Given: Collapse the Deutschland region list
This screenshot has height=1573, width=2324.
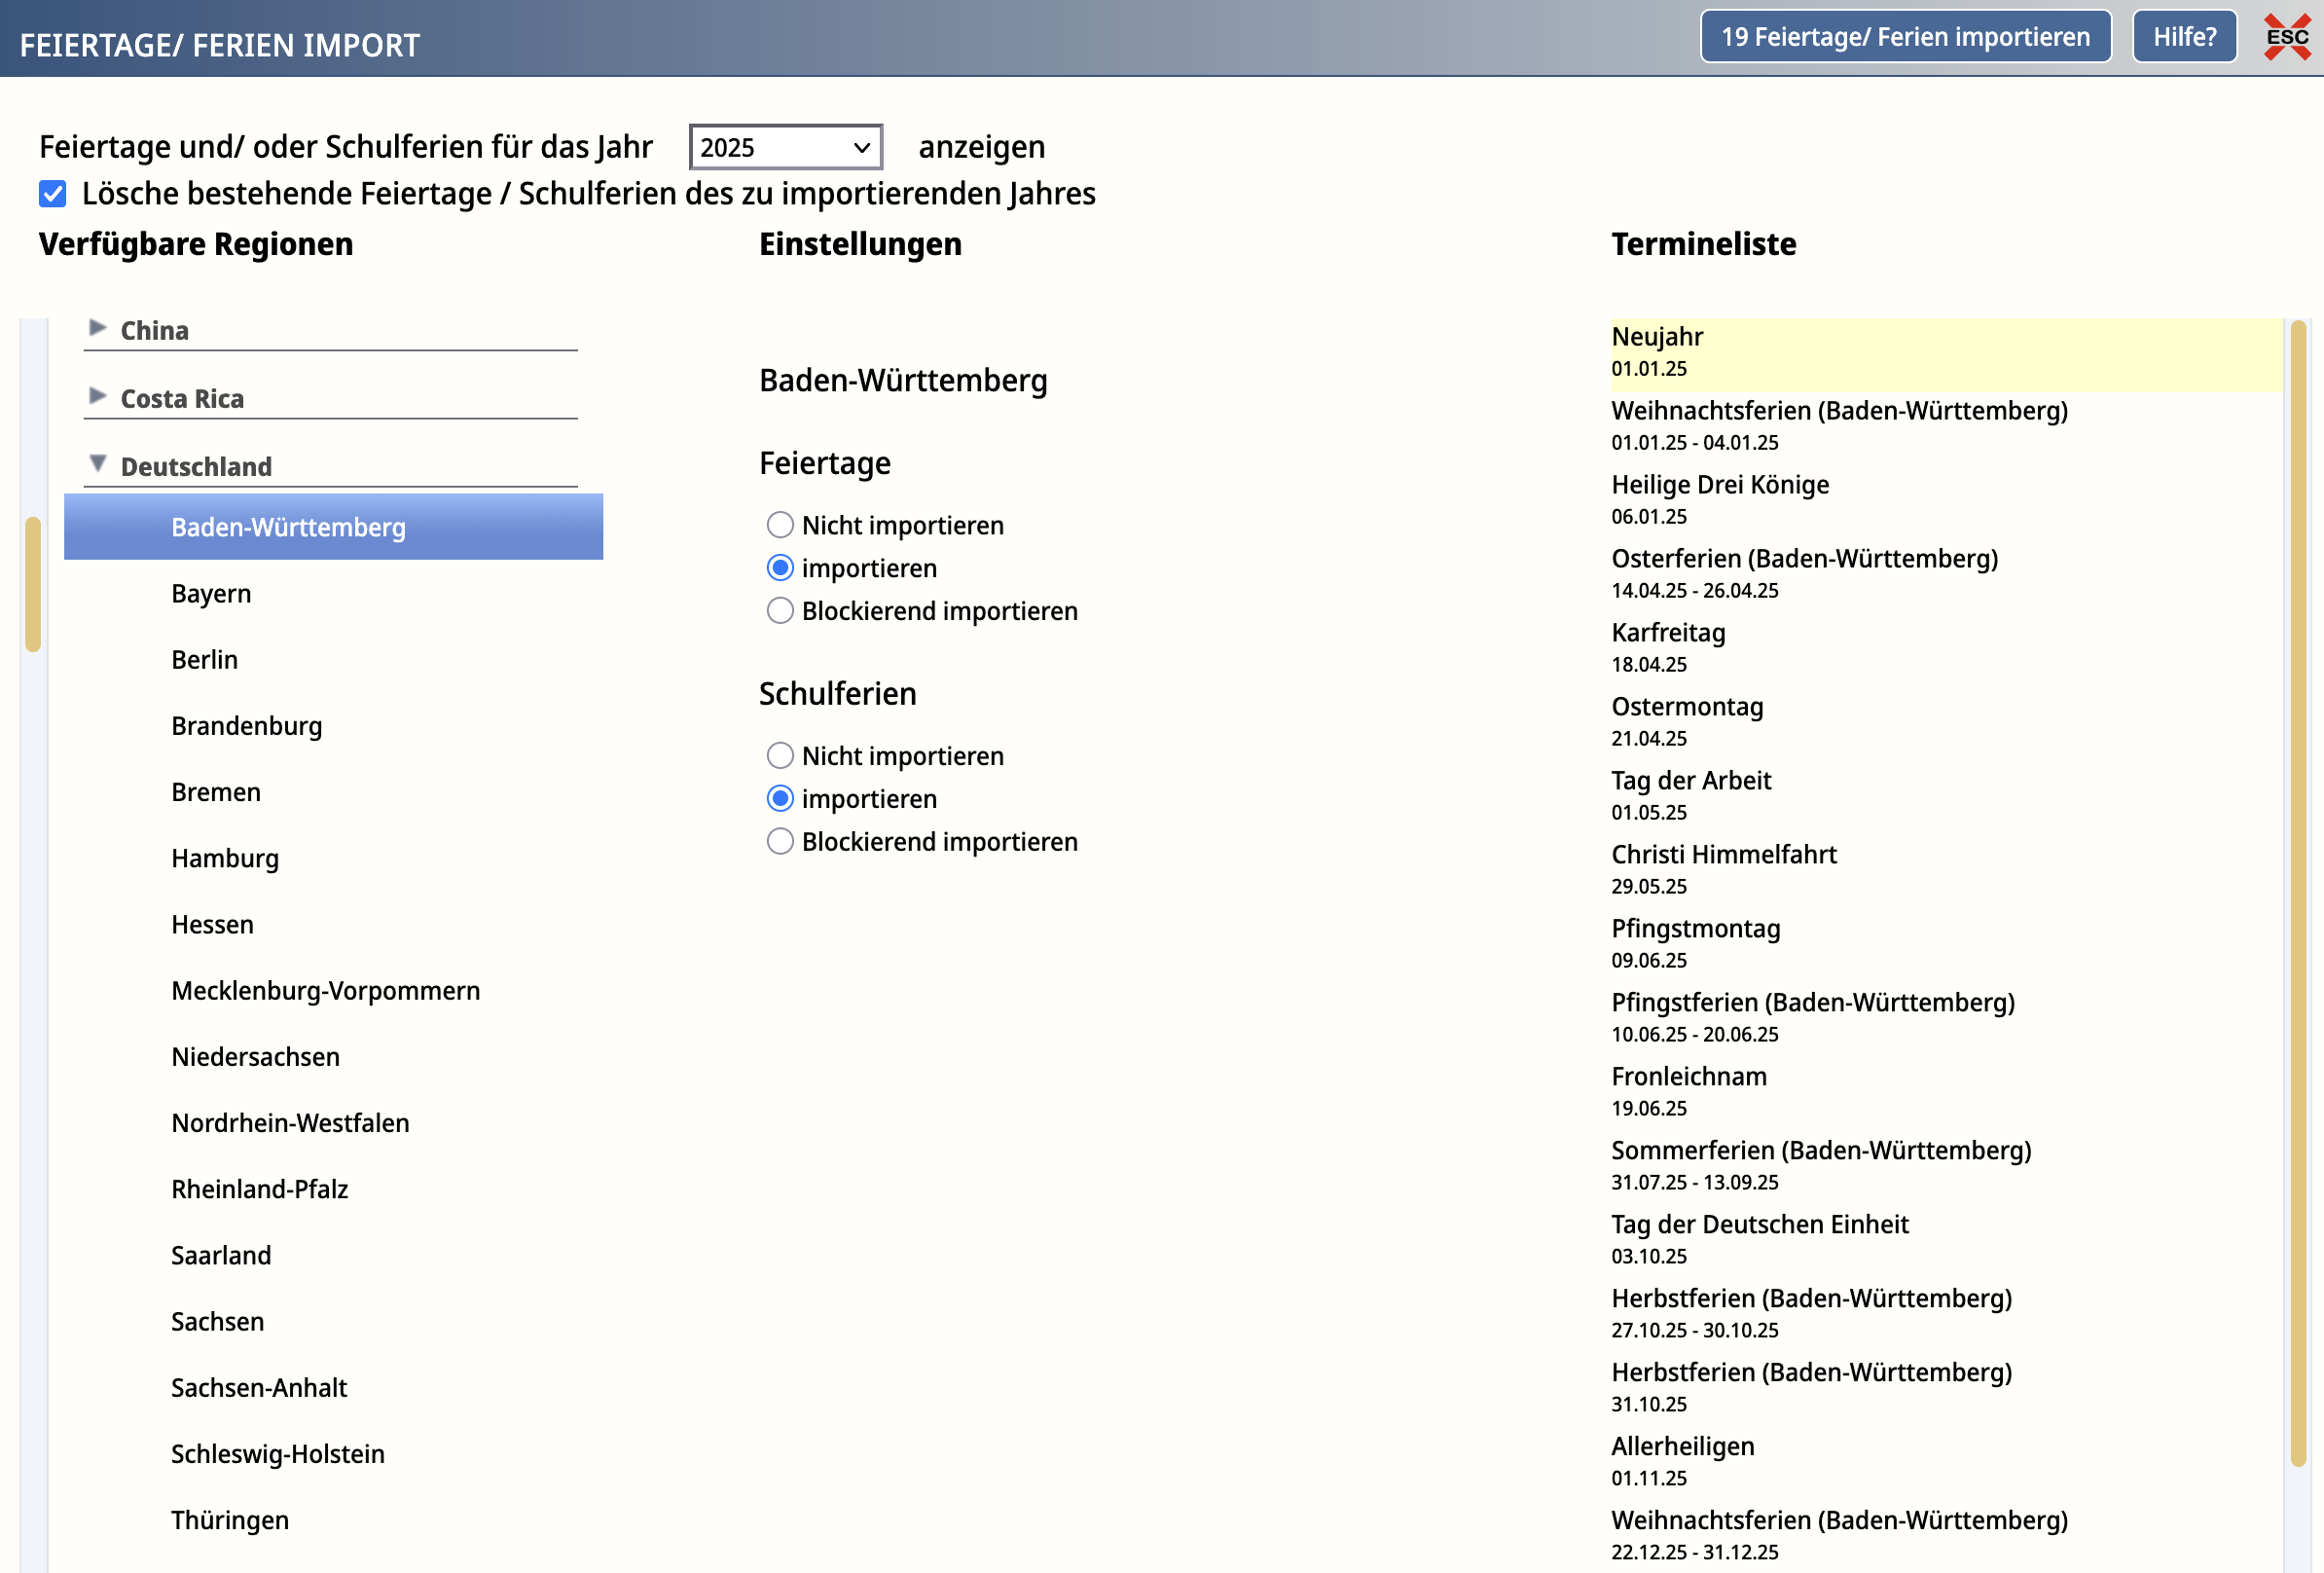Looking at the screenshot, I should 98,464.
